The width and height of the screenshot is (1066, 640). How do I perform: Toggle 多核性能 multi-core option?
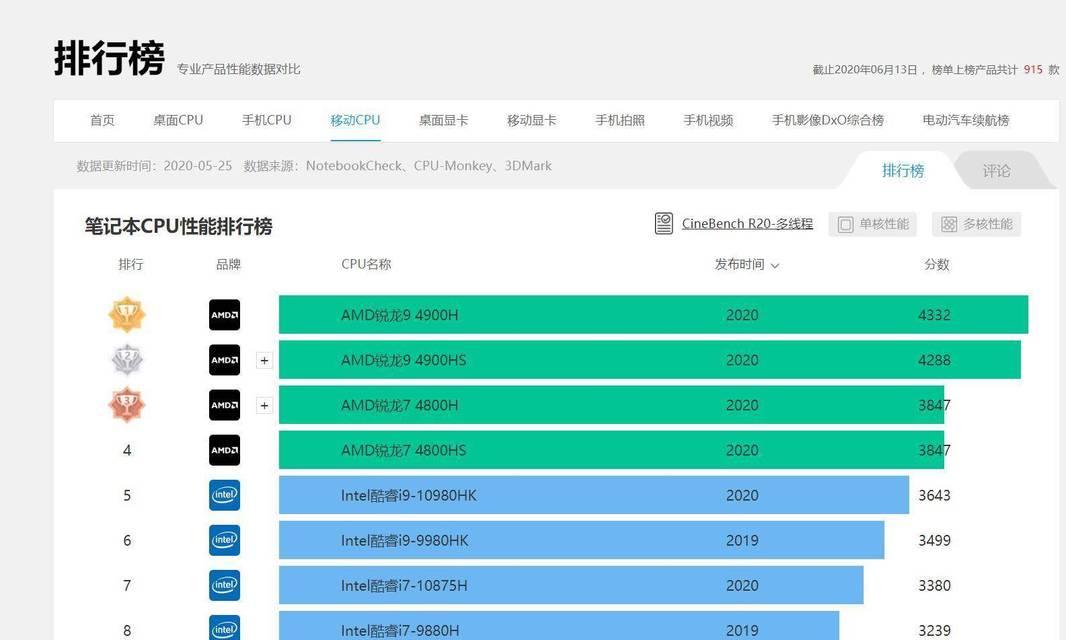point(976,224)
